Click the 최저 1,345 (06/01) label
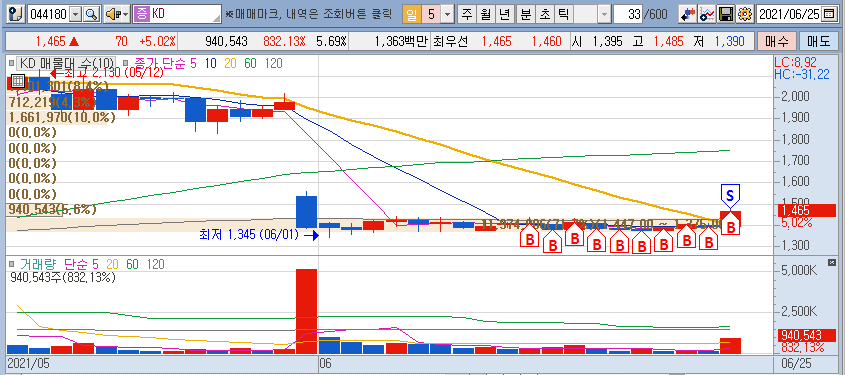The width and height of the screenshot is (845, 375). (249, 235)
